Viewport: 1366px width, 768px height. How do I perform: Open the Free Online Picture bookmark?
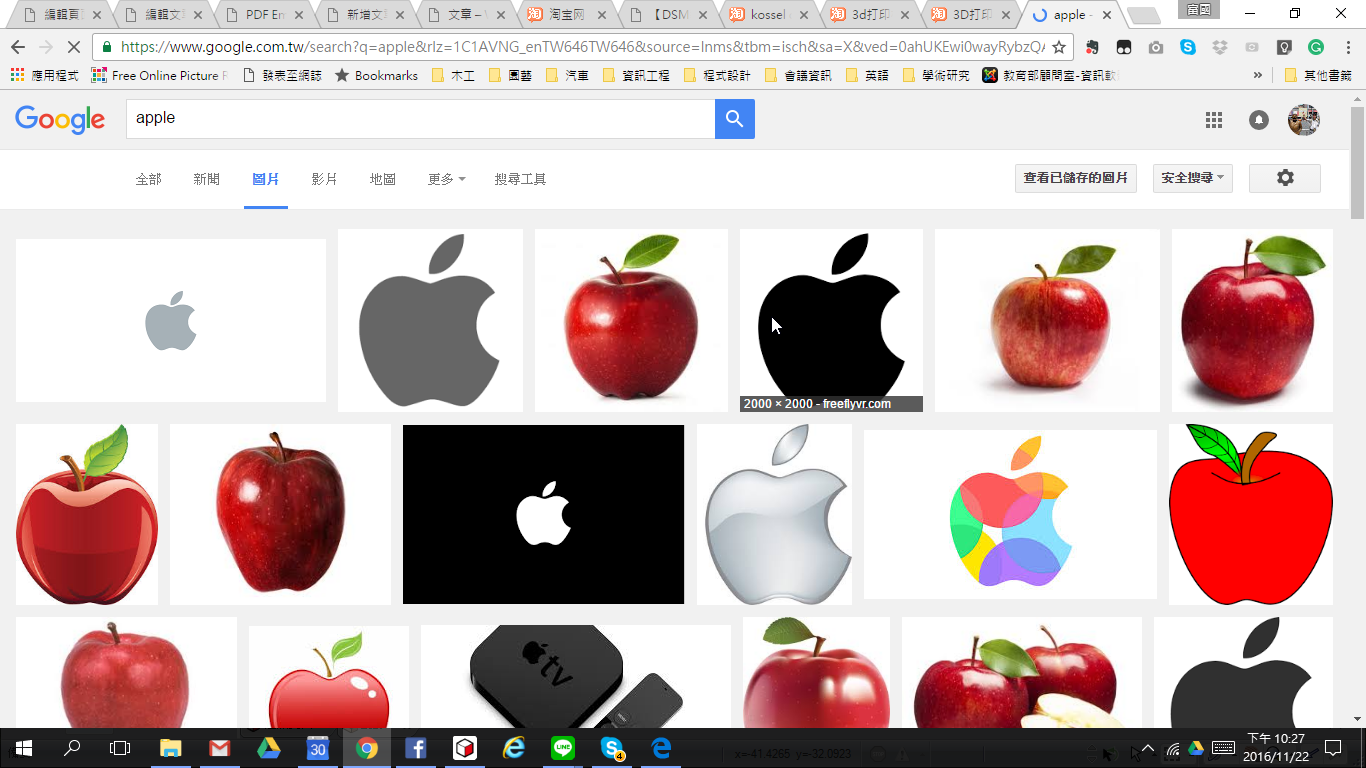coord(159,75)
